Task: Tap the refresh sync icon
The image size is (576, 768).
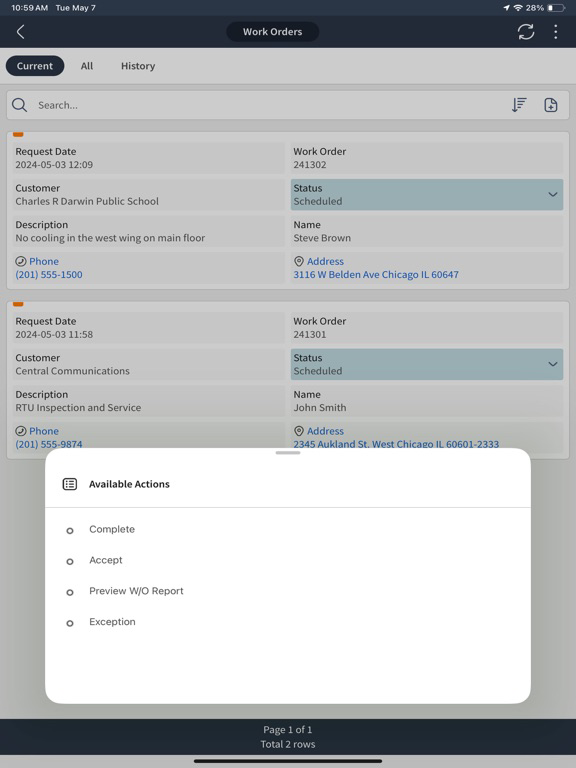Action: tap(526, 32)
